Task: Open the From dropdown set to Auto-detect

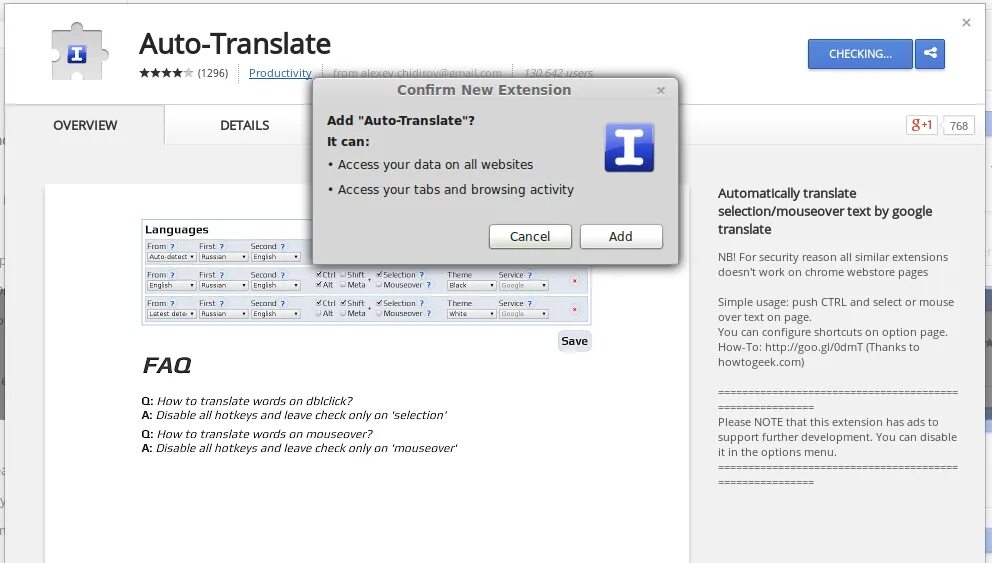Action: coord(172,257)
